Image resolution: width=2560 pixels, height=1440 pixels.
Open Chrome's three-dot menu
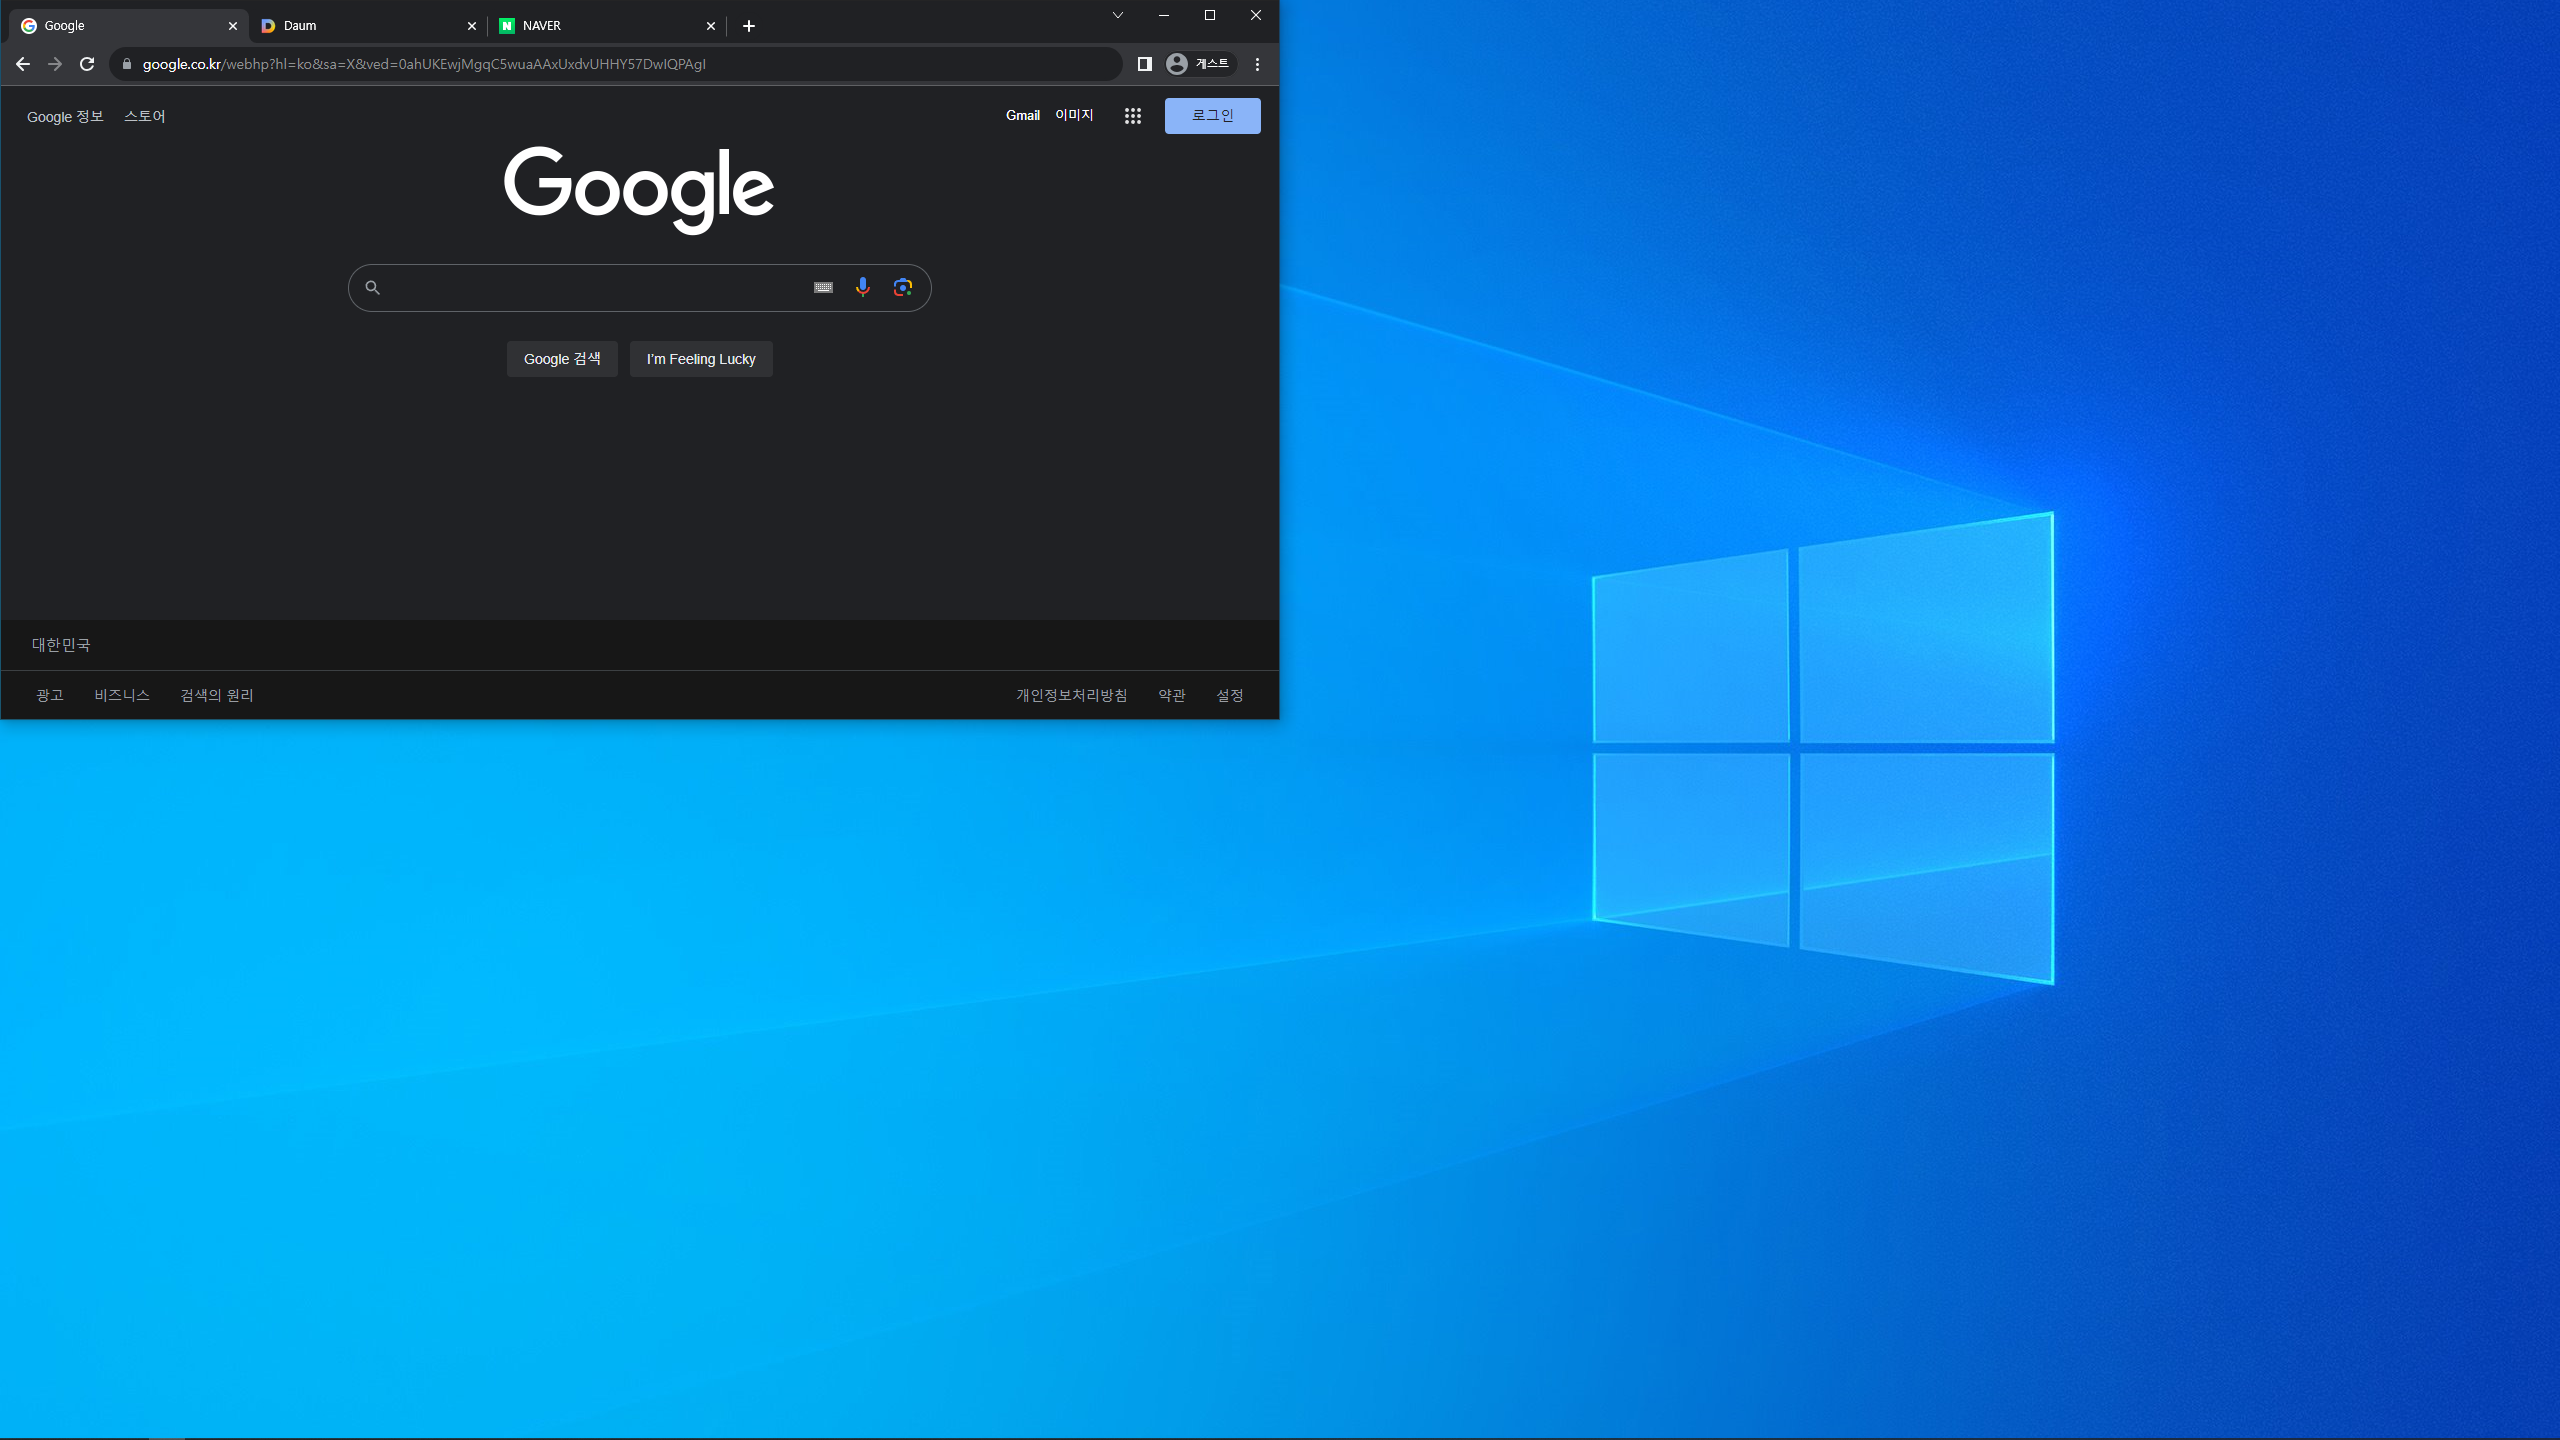tap(1258, 64)
